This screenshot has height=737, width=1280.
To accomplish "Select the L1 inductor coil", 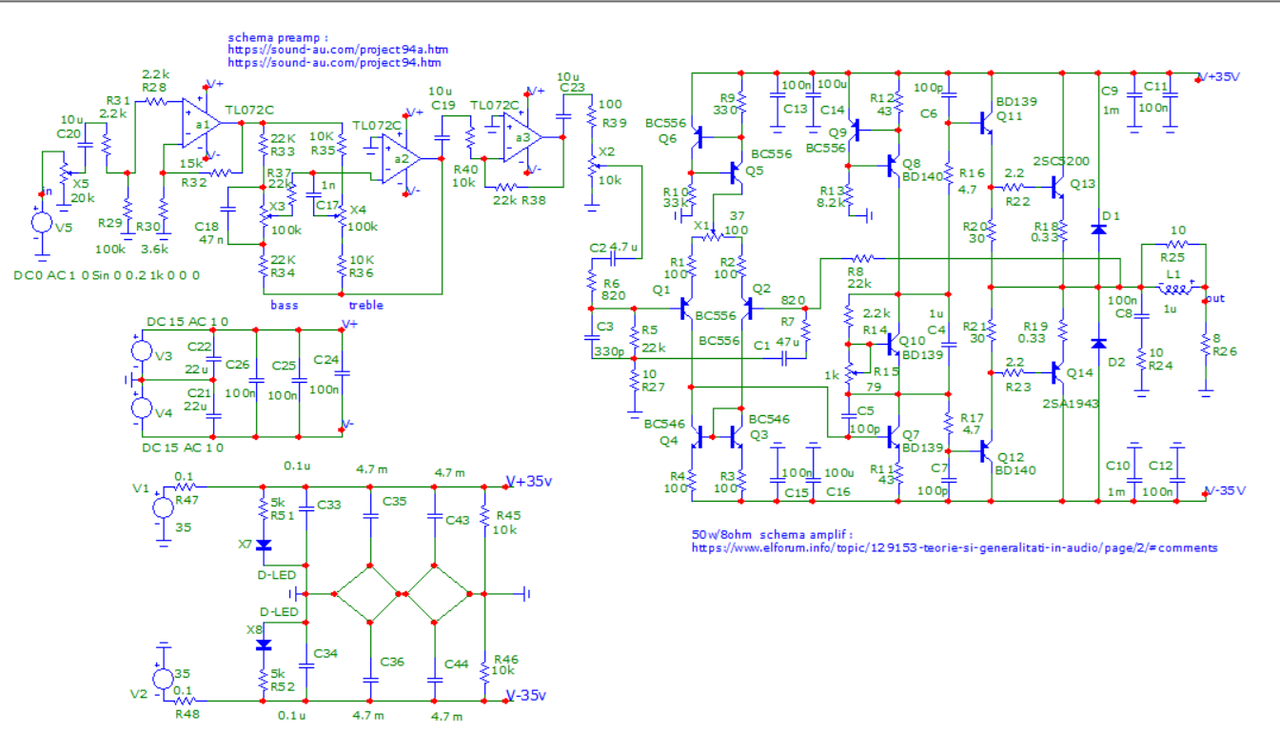I will (x=1177, y=289).
